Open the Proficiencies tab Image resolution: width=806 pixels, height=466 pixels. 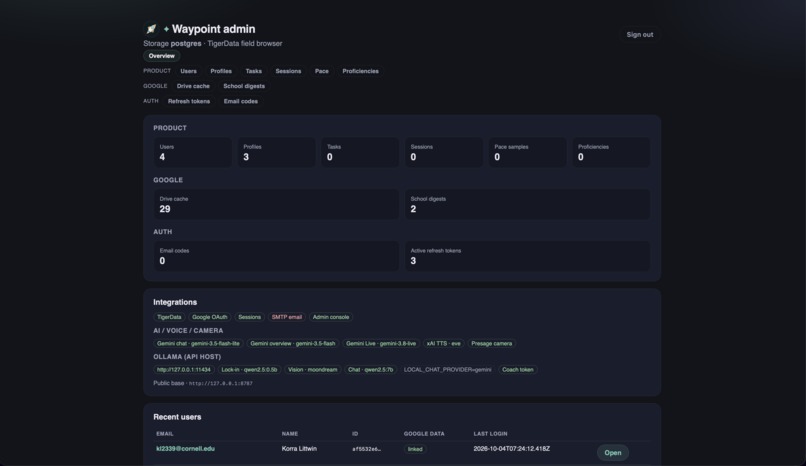360,71
